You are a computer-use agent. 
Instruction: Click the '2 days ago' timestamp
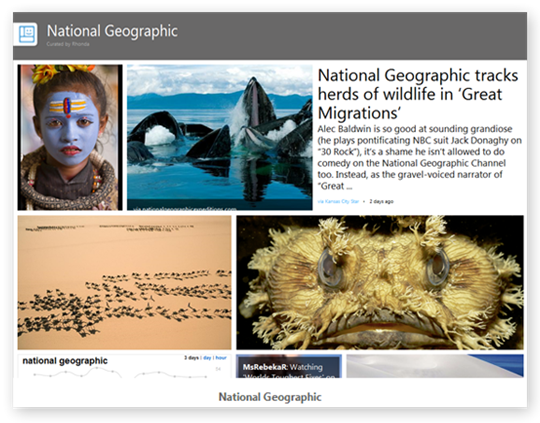click(381, 201)
